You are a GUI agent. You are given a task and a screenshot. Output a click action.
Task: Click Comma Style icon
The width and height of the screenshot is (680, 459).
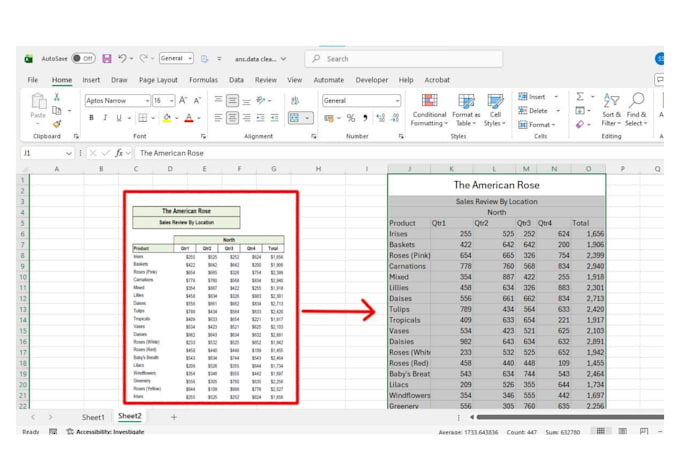click(365, 118)
